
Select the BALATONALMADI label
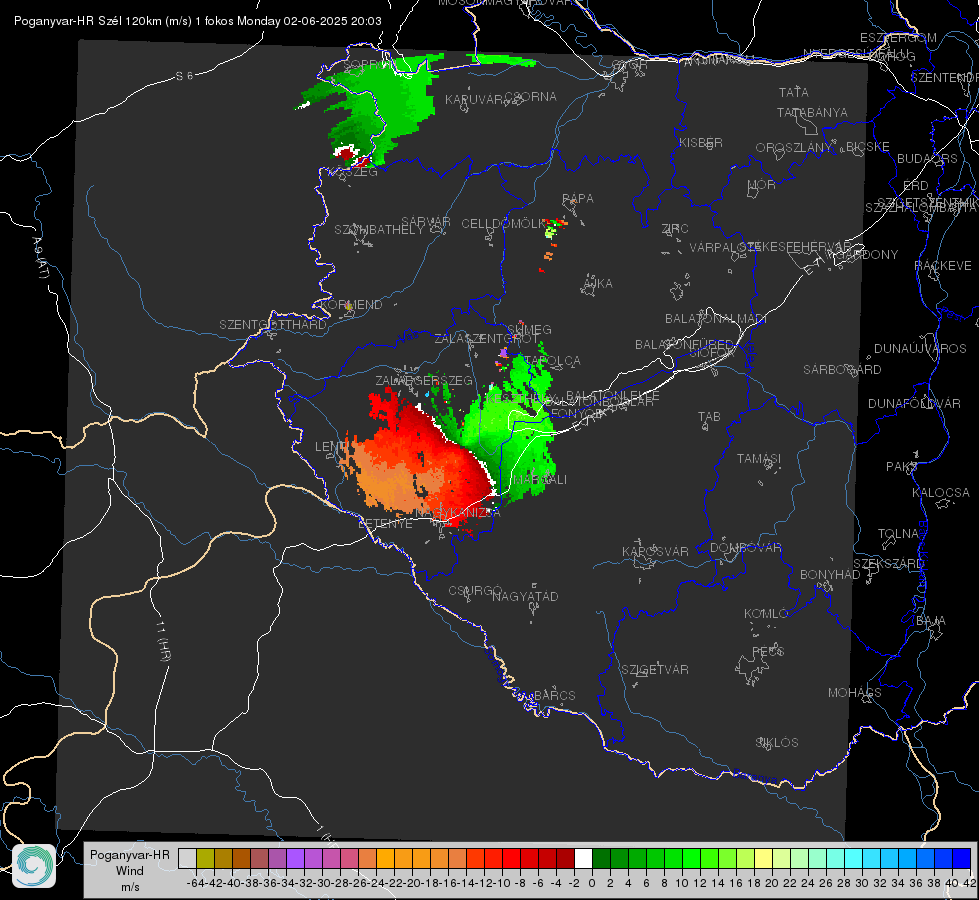716,319
